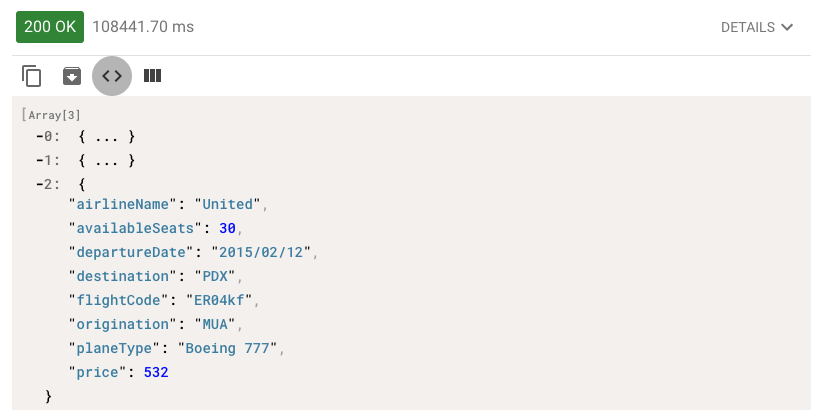The height and width of the screenshot is (410, 821).
Task: Expand array item 0
Action: click(48, 137)
